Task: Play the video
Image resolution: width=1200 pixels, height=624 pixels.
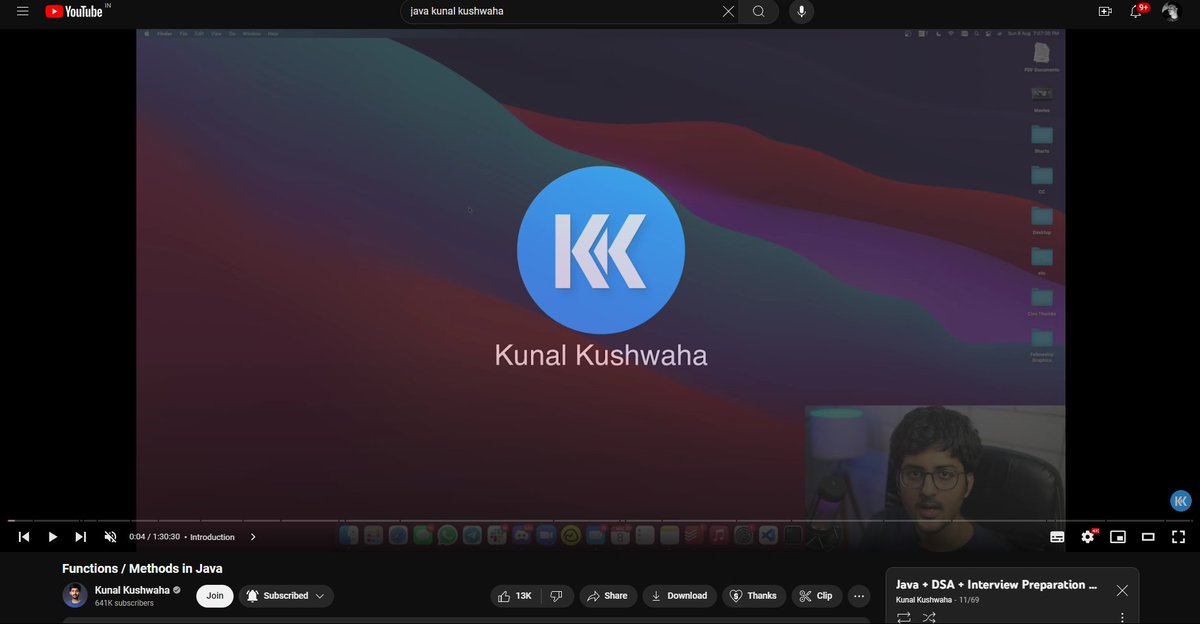Action: point(53,537)
